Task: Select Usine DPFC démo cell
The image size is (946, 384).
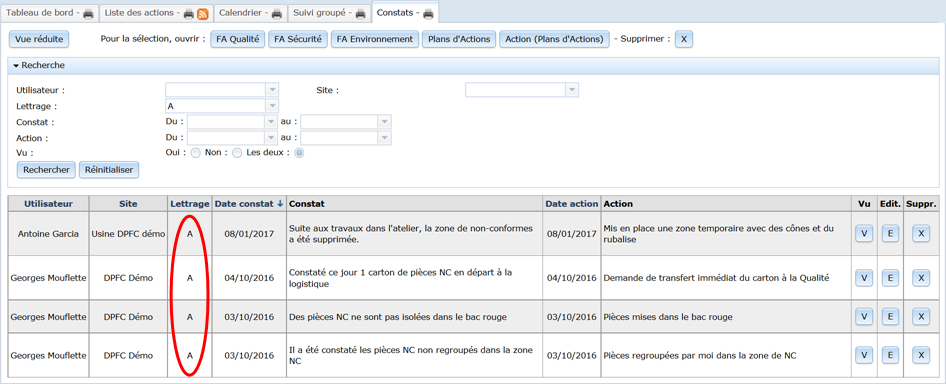Action: 129,234
